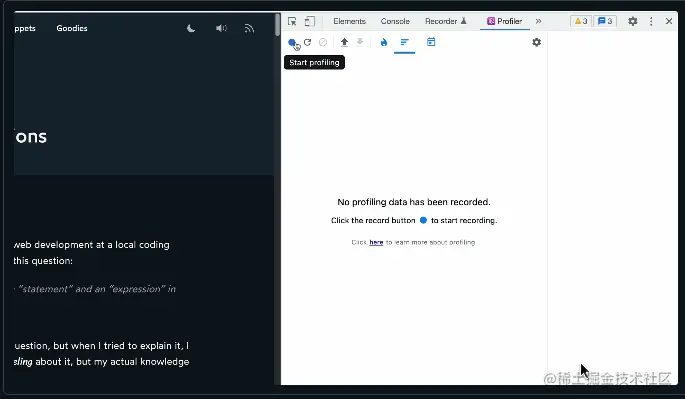Clear profiling data button
This screenshot has width=685, height=399.
click(x=323, y=42)
